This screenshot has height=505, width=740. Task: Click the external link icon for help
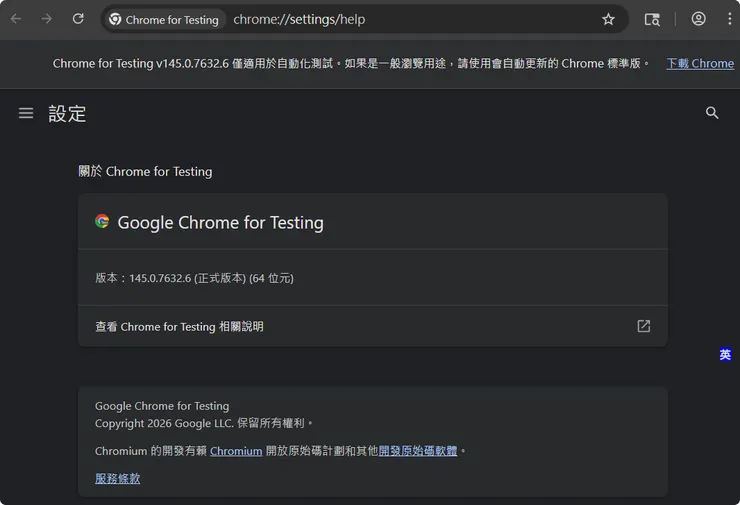tap(644, 326)
